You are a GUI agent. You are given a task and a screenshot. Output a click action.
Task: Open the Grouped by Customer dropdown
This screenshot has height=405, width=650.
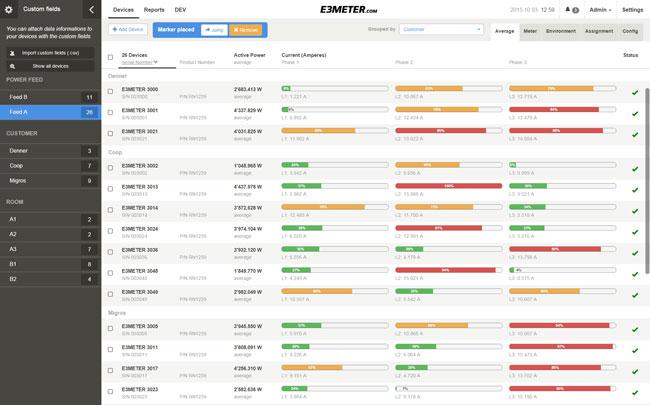click(441, 29)
